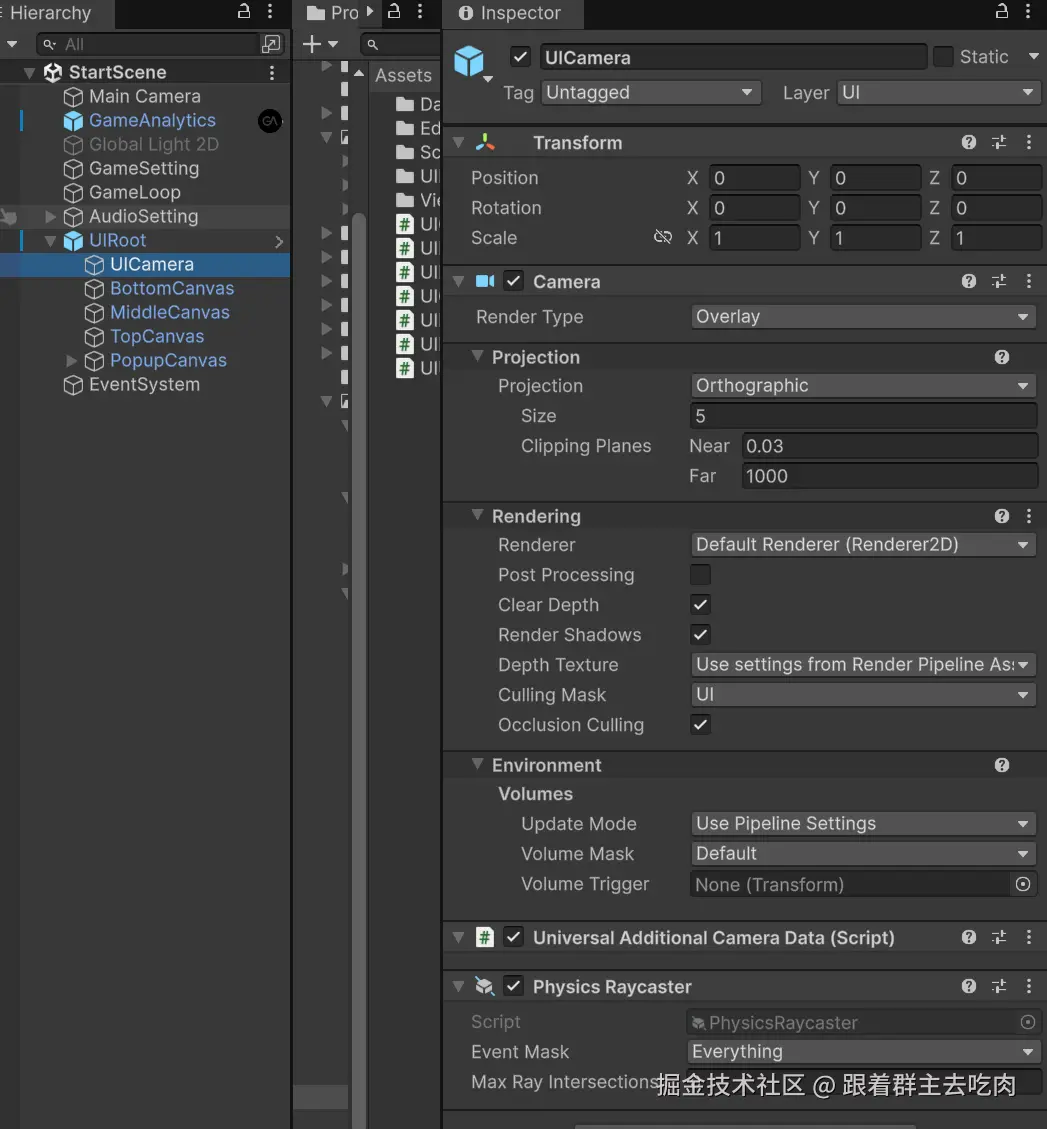The image size is (1047, 1129).
Task: Click the Hierarchy panel lock icon
Action: [244, 13]
